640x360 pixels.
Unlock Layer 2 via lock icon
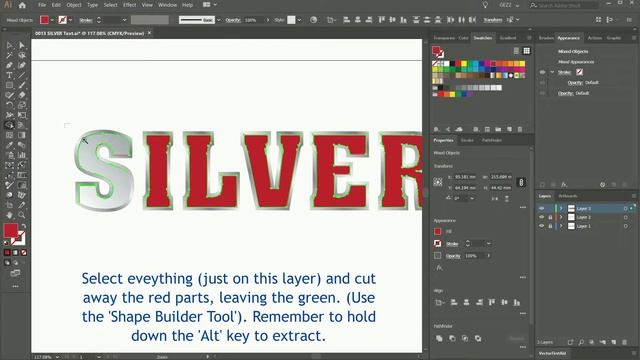click(x=550, y=217)
